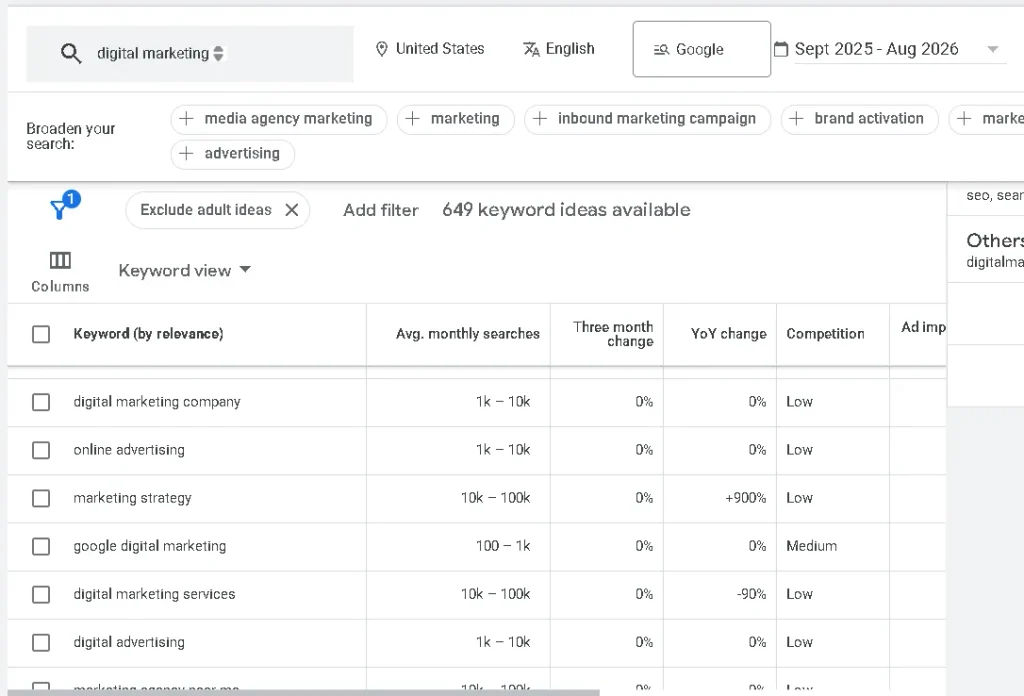This screenshot has height=696, width=1024.
Task: Click keyword online advertising
Action: 129,451
